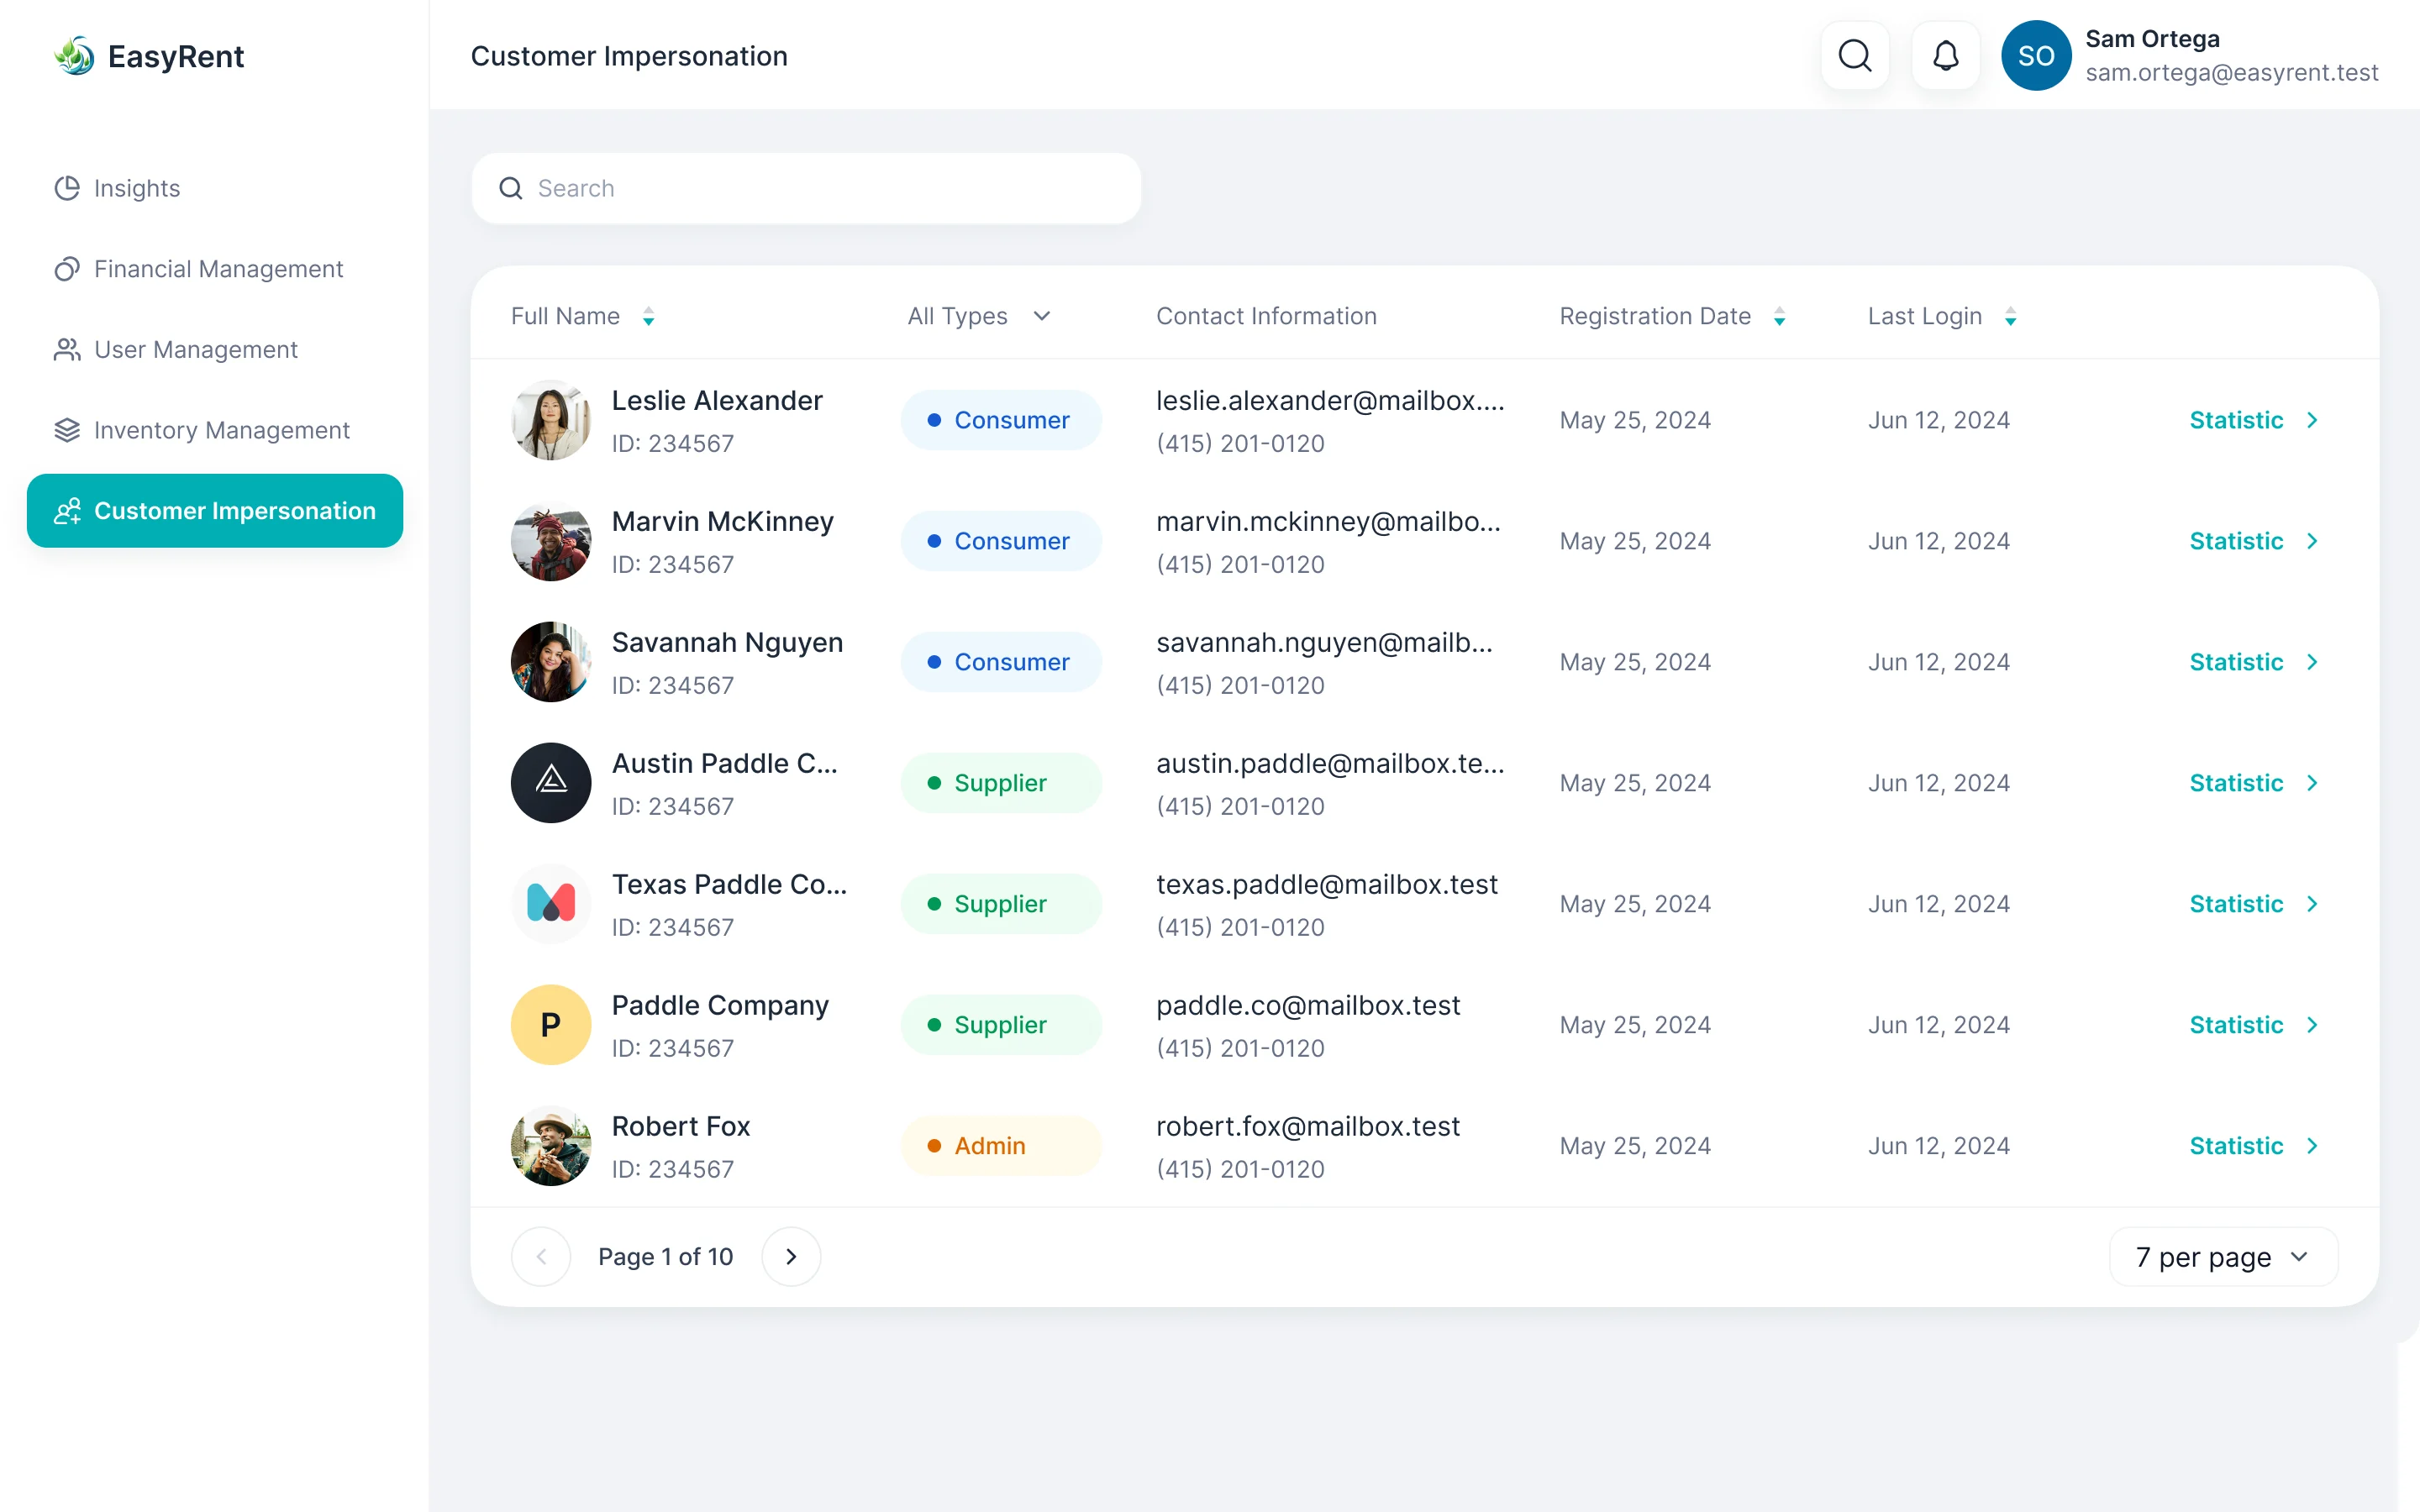Click Austin Paddle's dark triangle logo
This screenshot has height=1512, width=2420.
point(551,783)
